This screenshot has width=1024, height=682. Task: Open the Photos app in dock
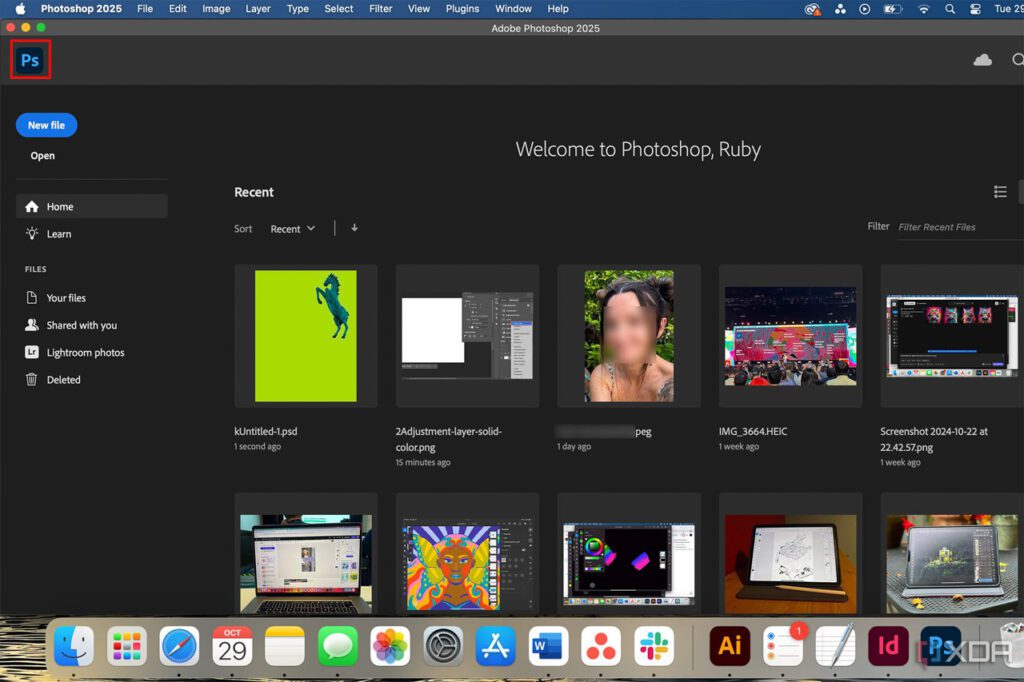click(390, 646)
